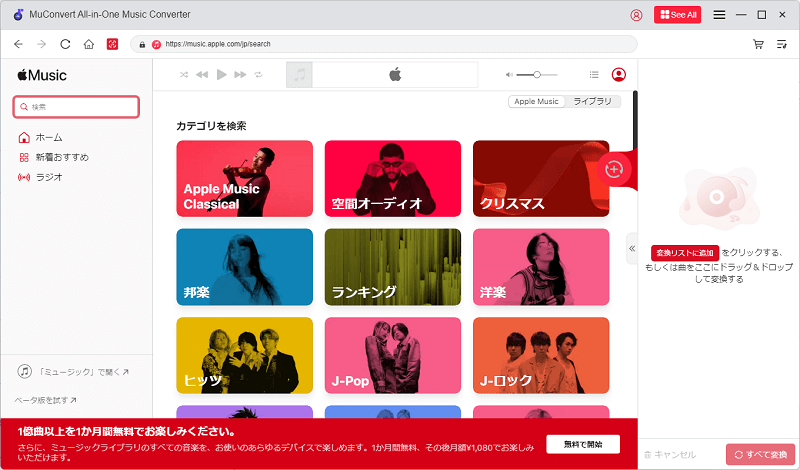Viewport: 800px width, 470px height.
Task: Toggle shuffle playback
Action: (184, 75)
